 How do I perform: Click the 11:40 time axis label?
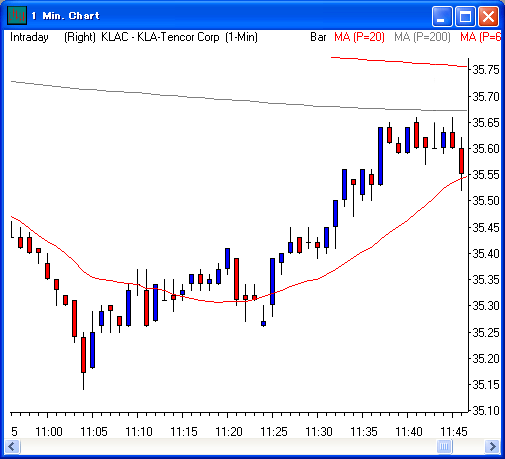[x=409, y=432]
